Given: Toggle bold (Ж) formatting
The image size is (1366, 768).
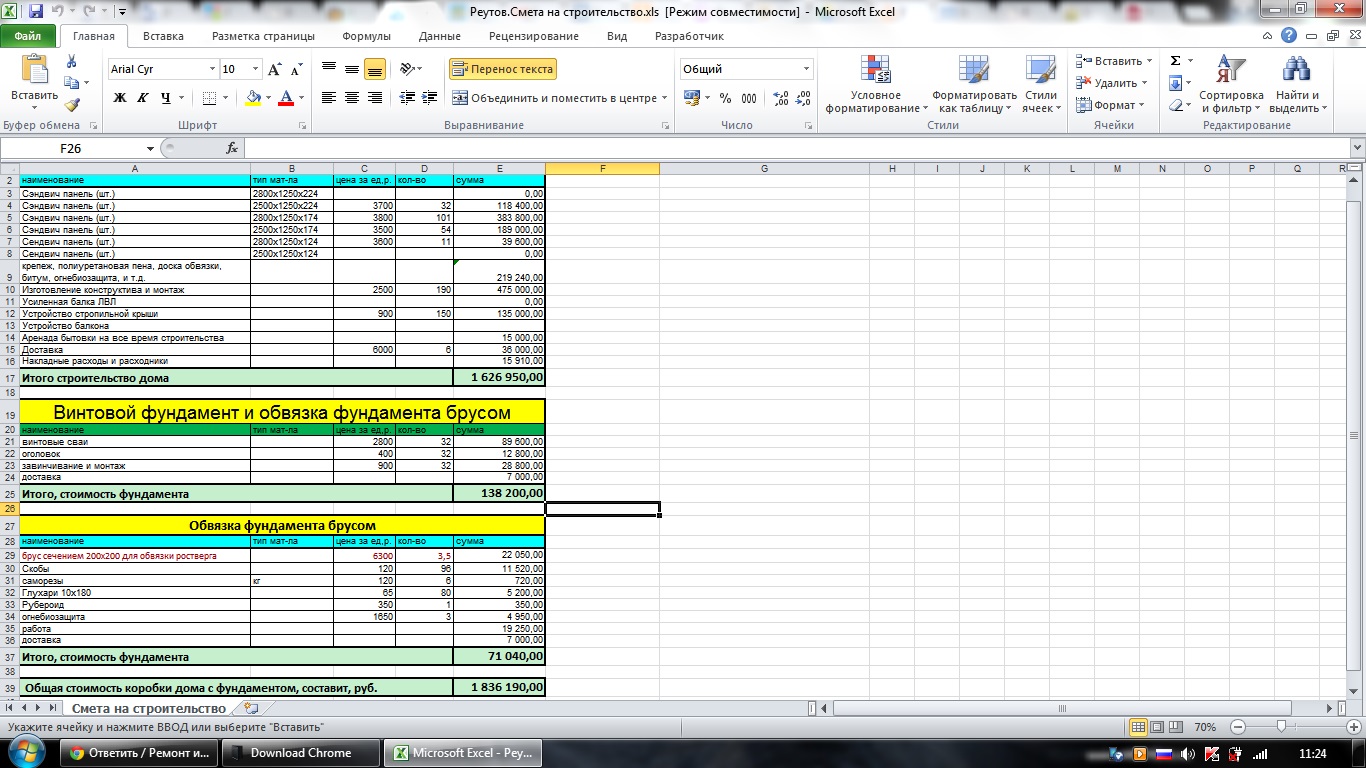Looking at the screenshot, I should tap(120, 98).
